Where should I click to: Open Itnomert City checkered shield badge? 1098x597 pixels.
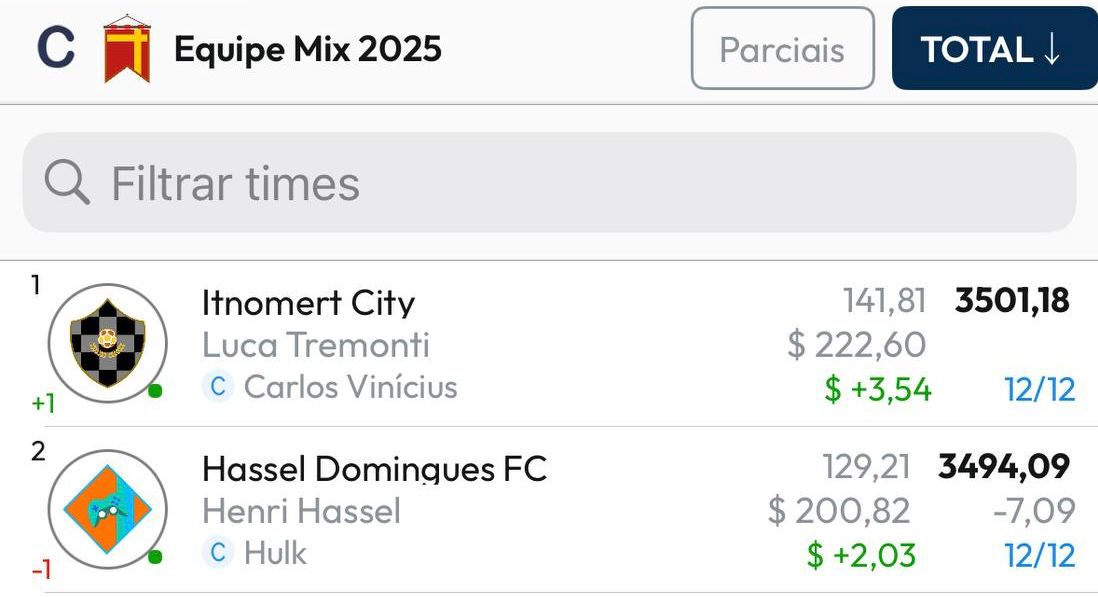click(107, 343)
